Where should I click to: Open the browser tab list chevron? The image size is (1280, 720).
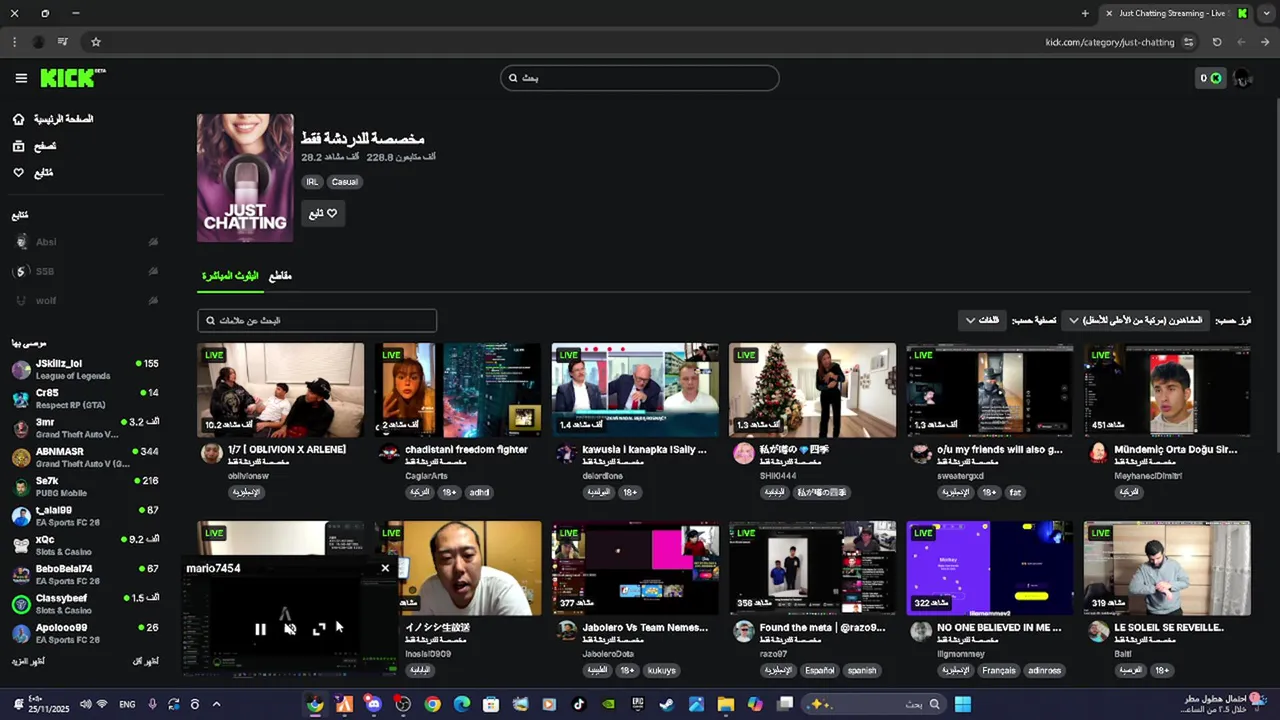(x=1265, y=13)
